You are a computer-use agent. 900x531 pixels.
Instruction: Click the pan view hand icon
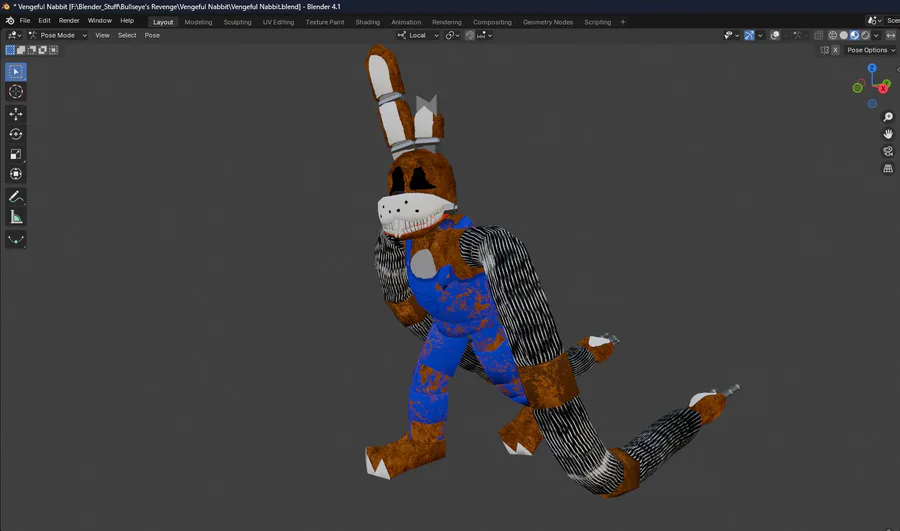pyautogui.click(x=888, y=134)
